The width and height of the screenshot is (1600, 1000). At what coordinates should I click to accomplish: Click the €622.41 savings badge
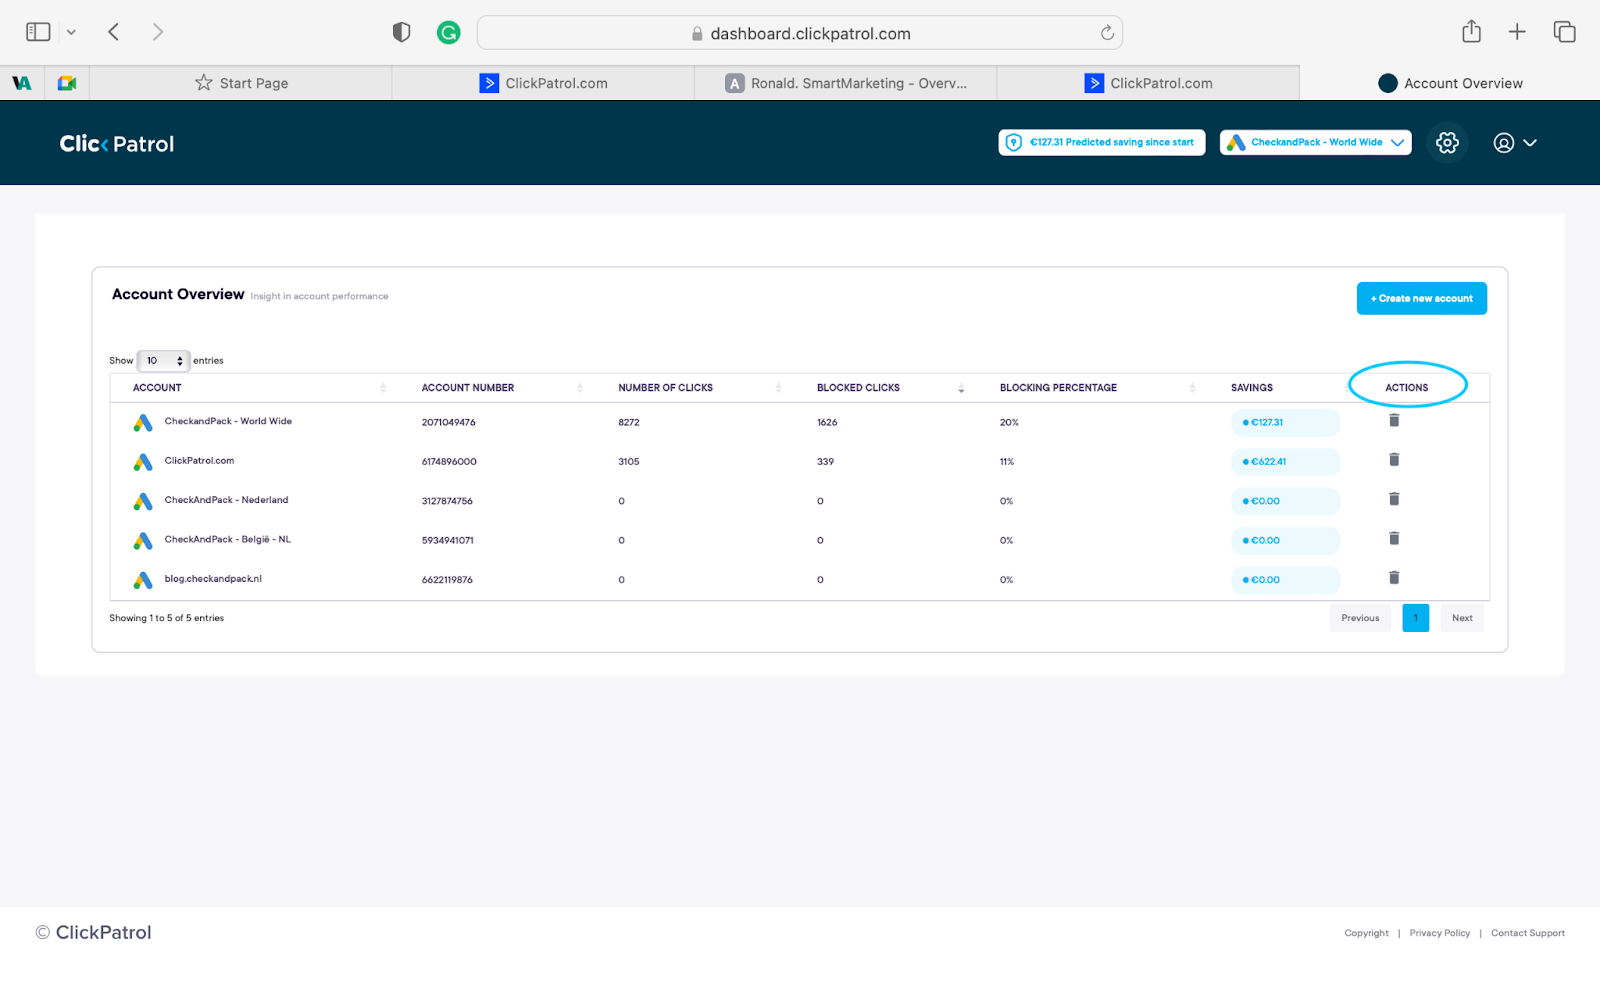(x=1285, y=462)
